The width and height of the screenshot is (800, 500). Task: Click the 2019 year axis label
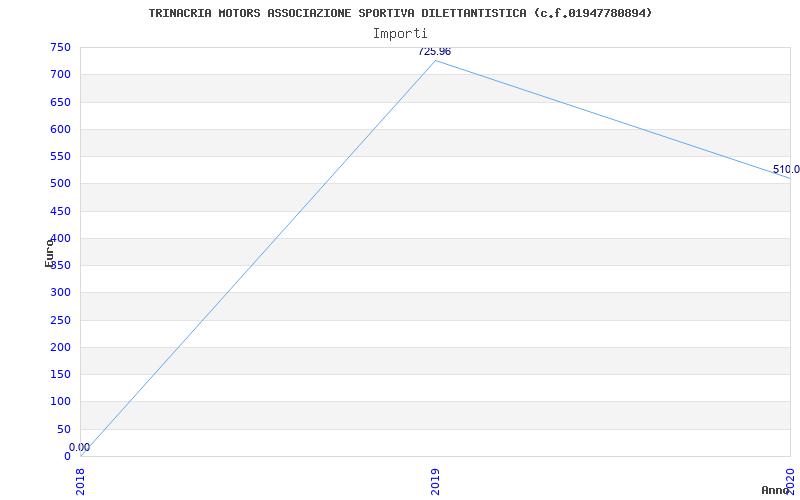pos(435,482)
